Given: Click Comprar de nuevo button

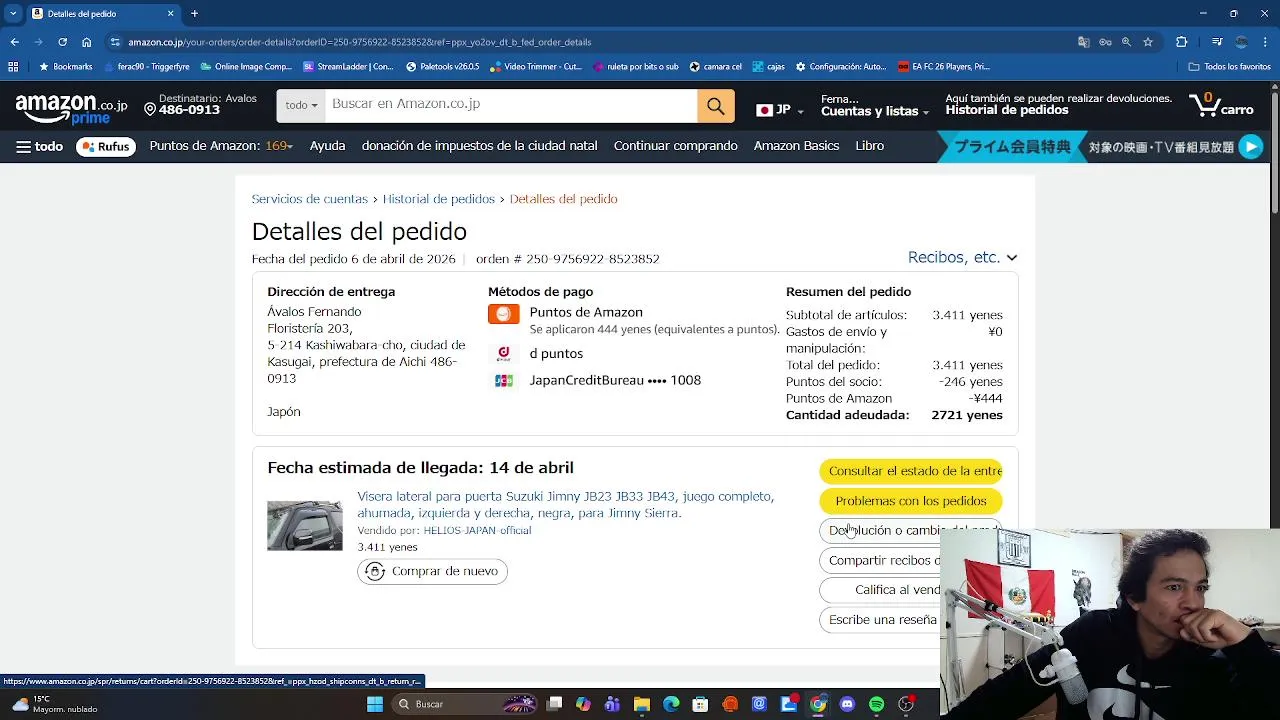Looking at the screenshot, I should (x=432, y=571).
